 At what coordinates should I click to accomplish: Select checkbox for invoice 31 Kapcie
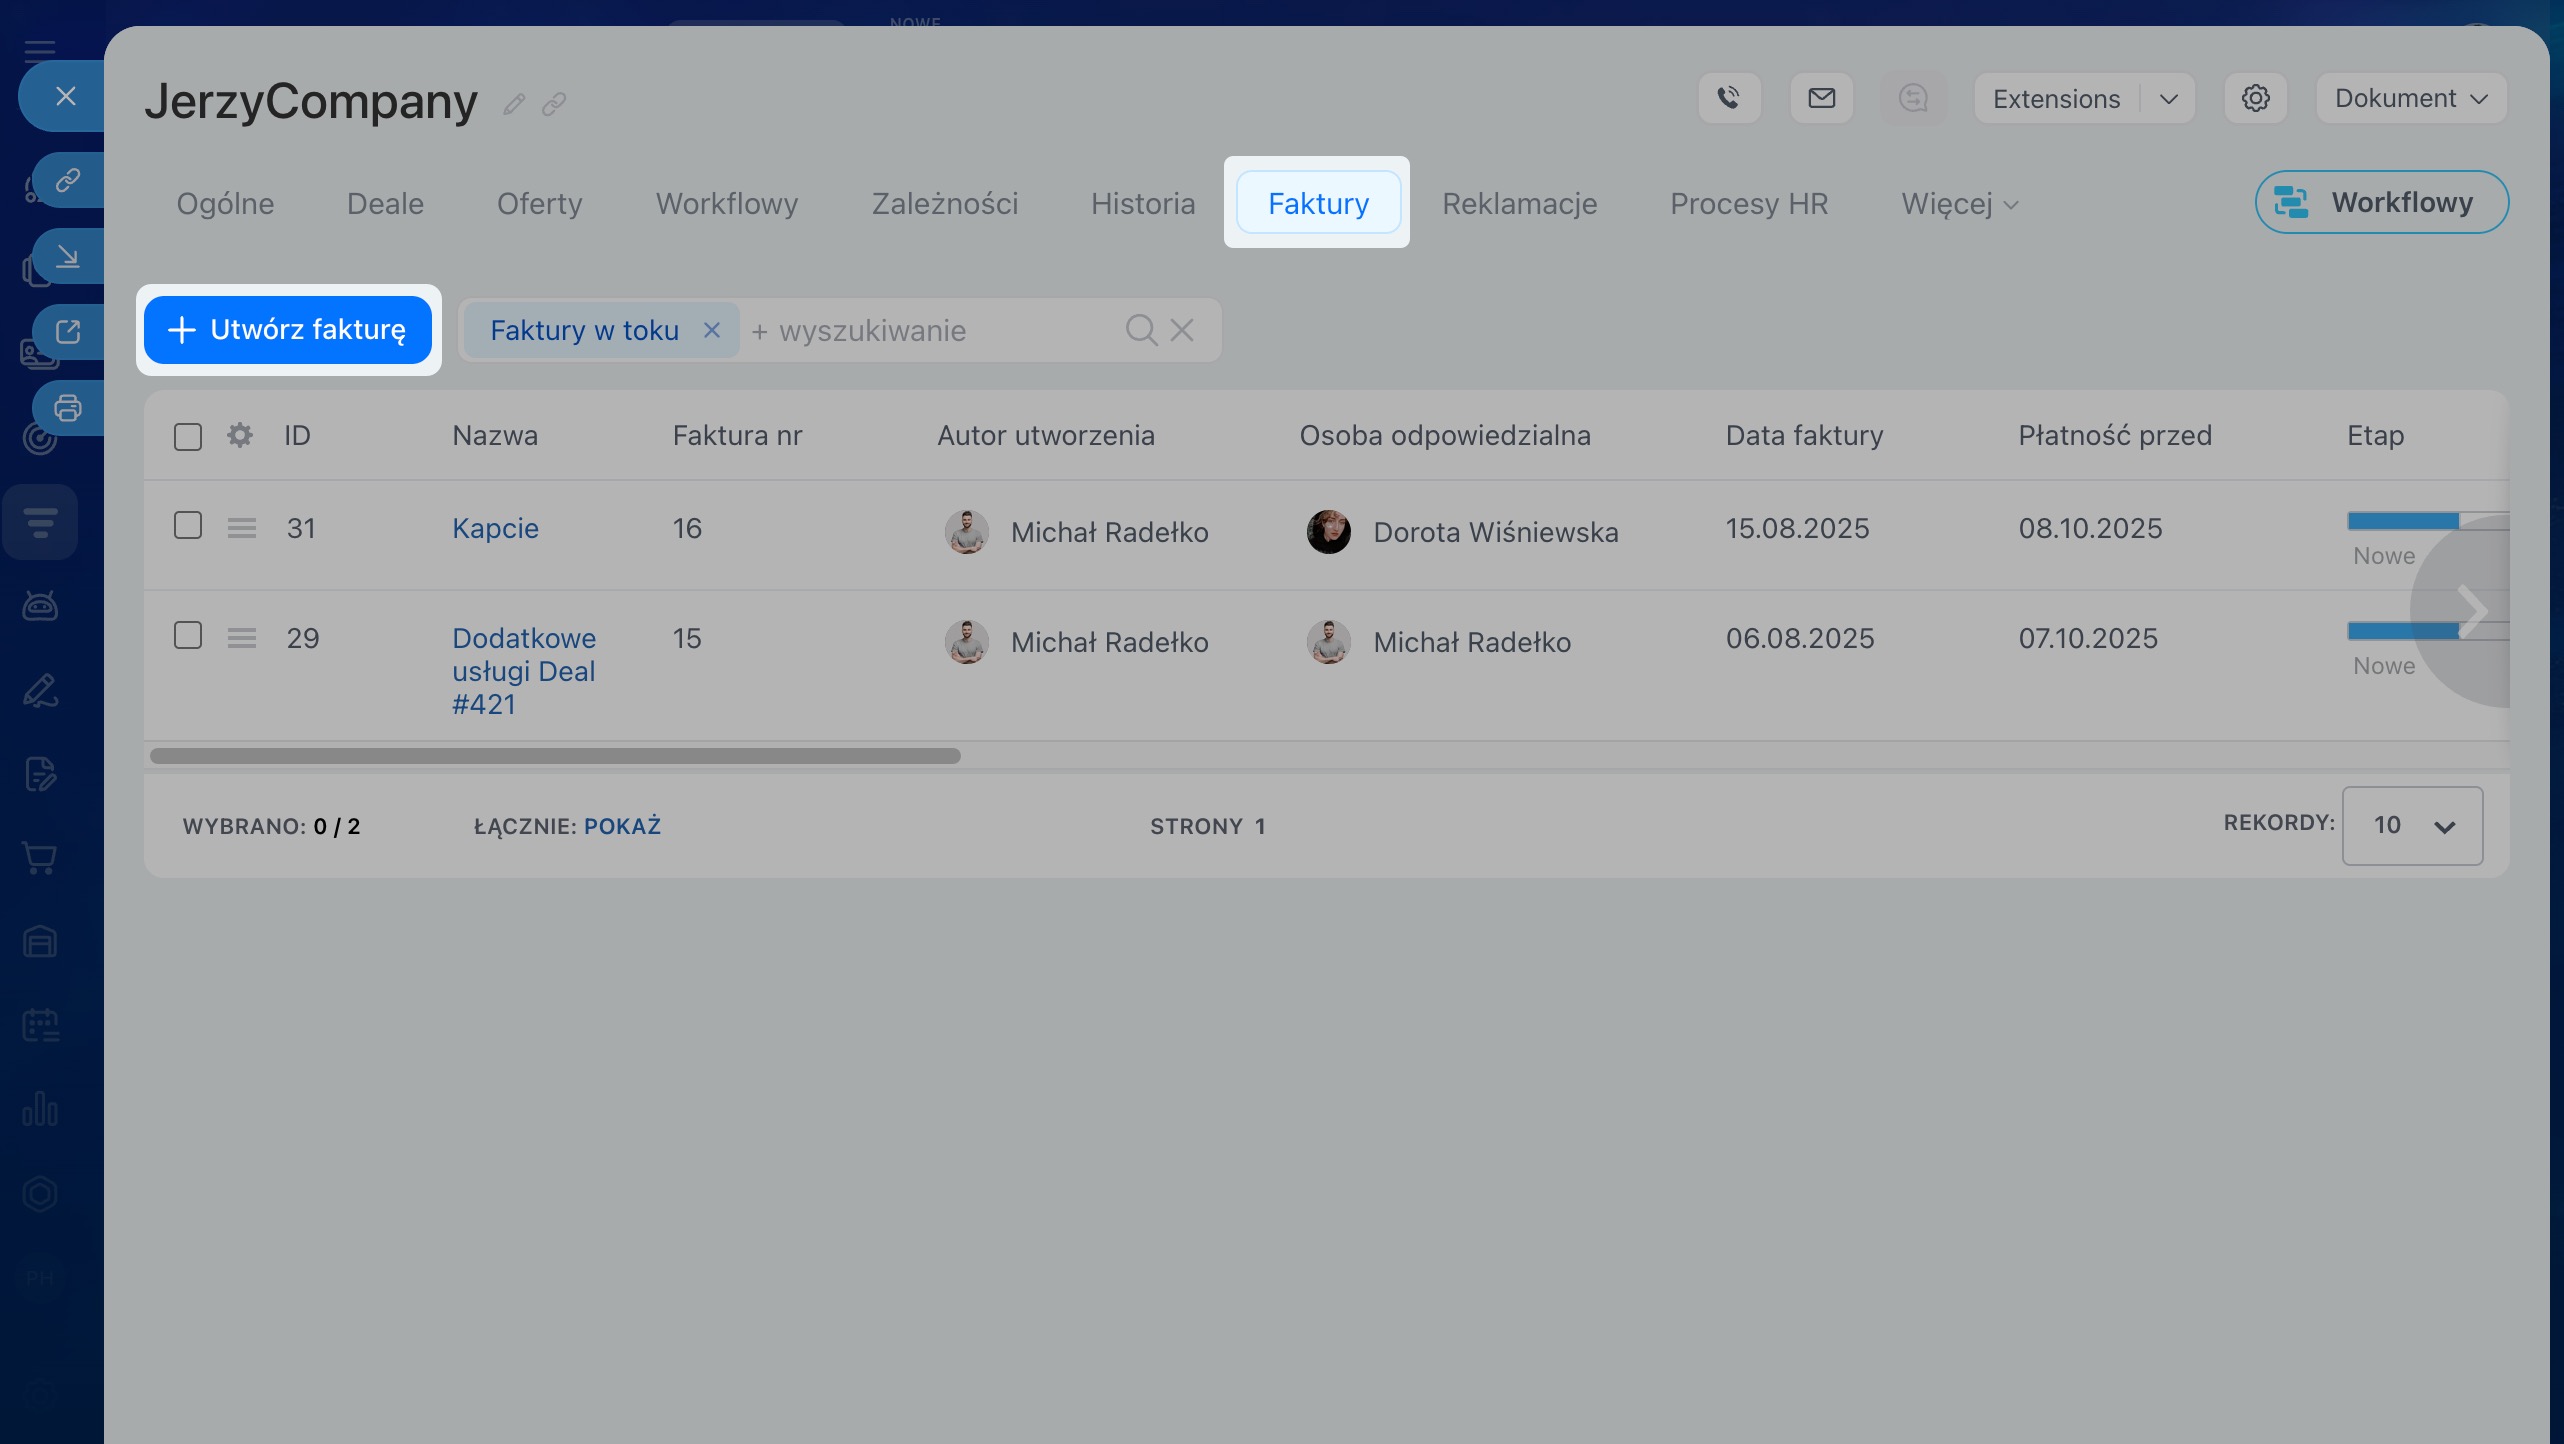188,526
